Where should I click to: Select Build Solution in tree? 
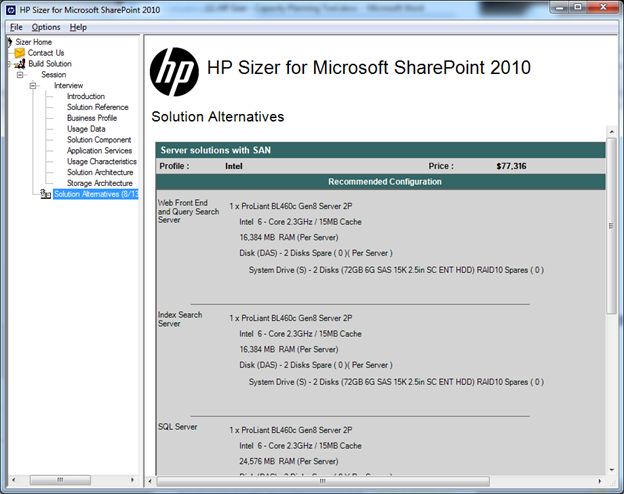(x=50, y=64)
